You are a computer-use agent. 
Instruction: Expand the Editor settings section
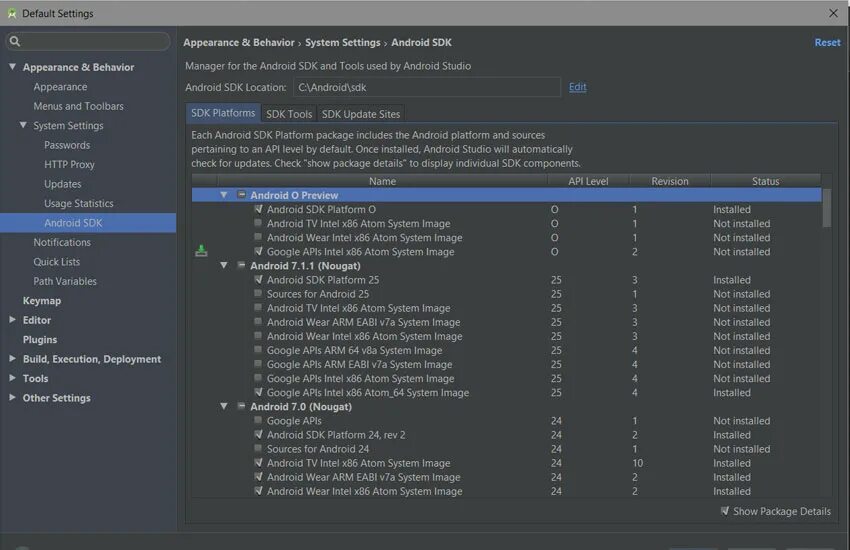tap(12, 320)
